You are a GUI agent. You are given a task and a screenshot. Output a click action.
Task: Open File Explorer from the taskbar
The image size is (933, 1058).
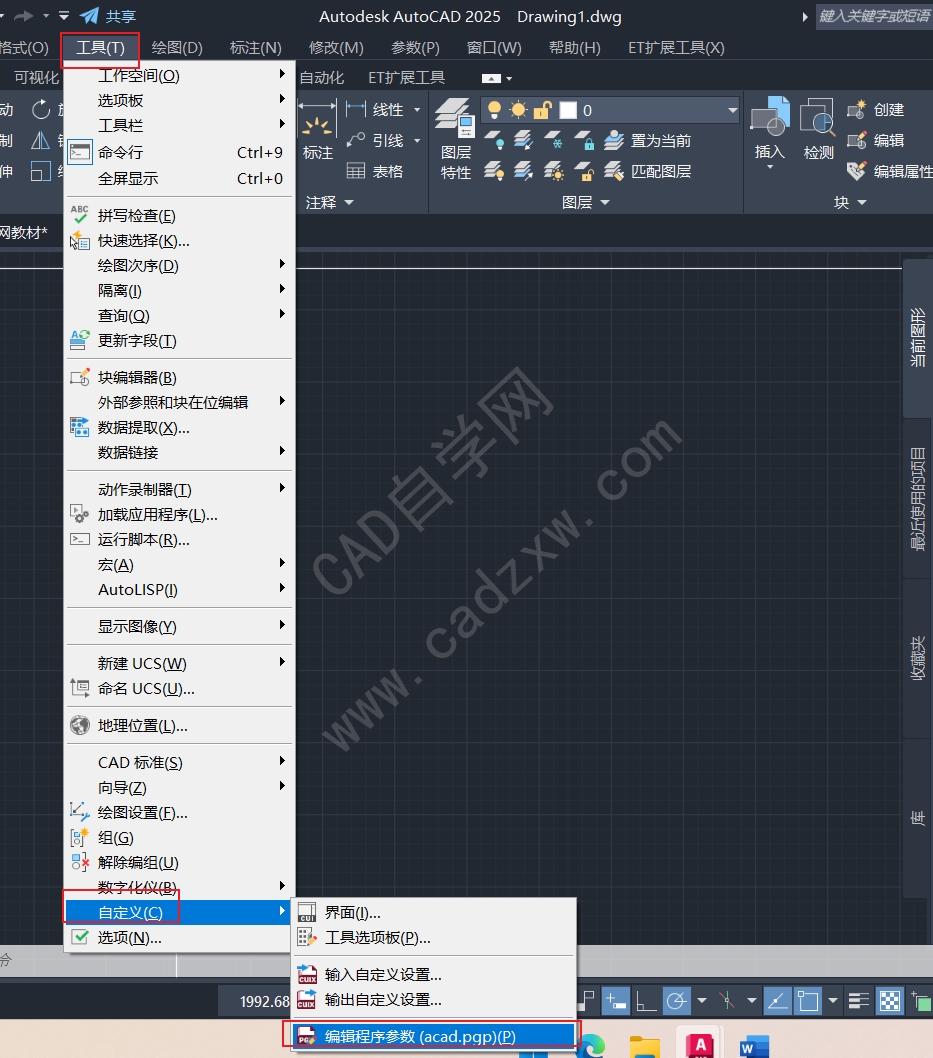645,1047
